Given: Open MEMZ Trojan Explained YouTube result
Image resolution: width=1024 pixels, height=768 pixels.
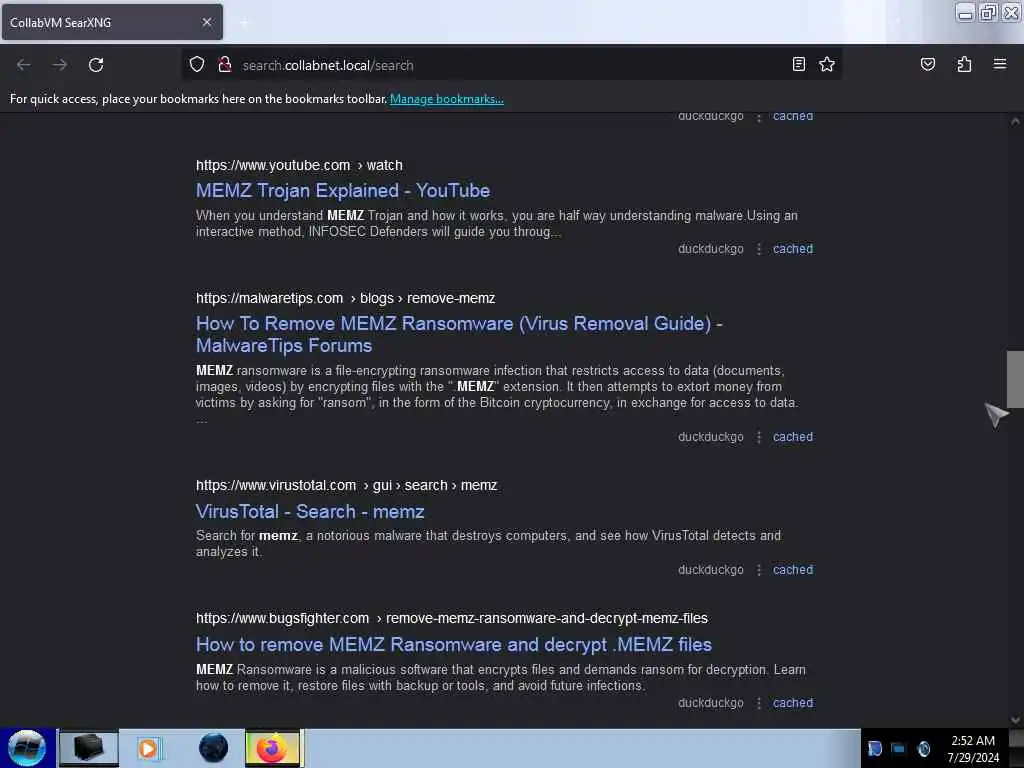Looking at the screenshot, I should pyautogui.click(x=343, y=191).
